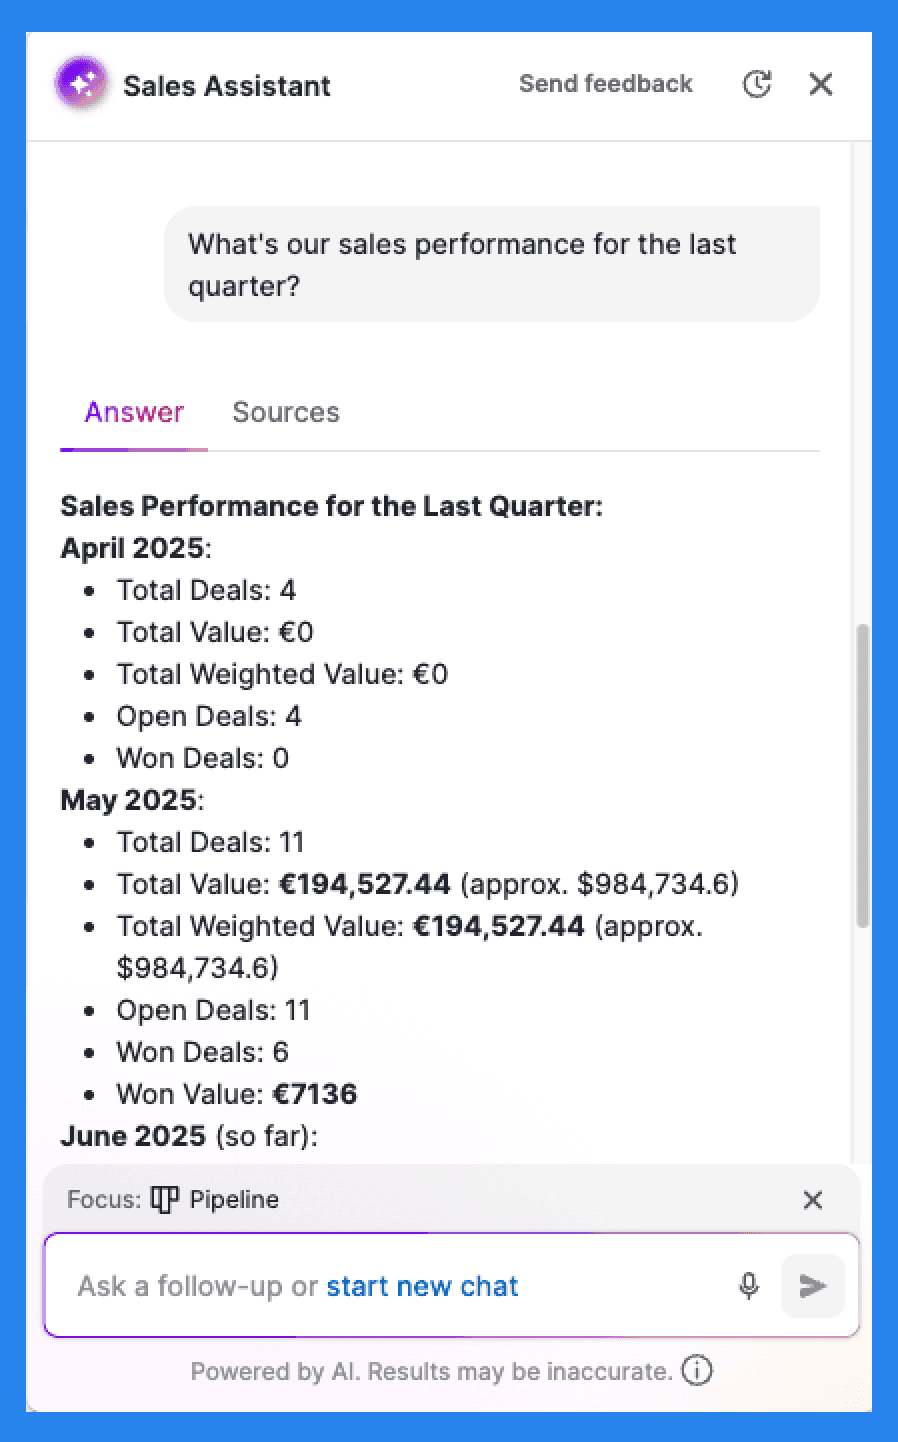Image resolution: width=898 pixels, height=1442 pixels.
Task: Click the purple Sales Assistant sparkle logo
Action: click(x=82, y=84)
